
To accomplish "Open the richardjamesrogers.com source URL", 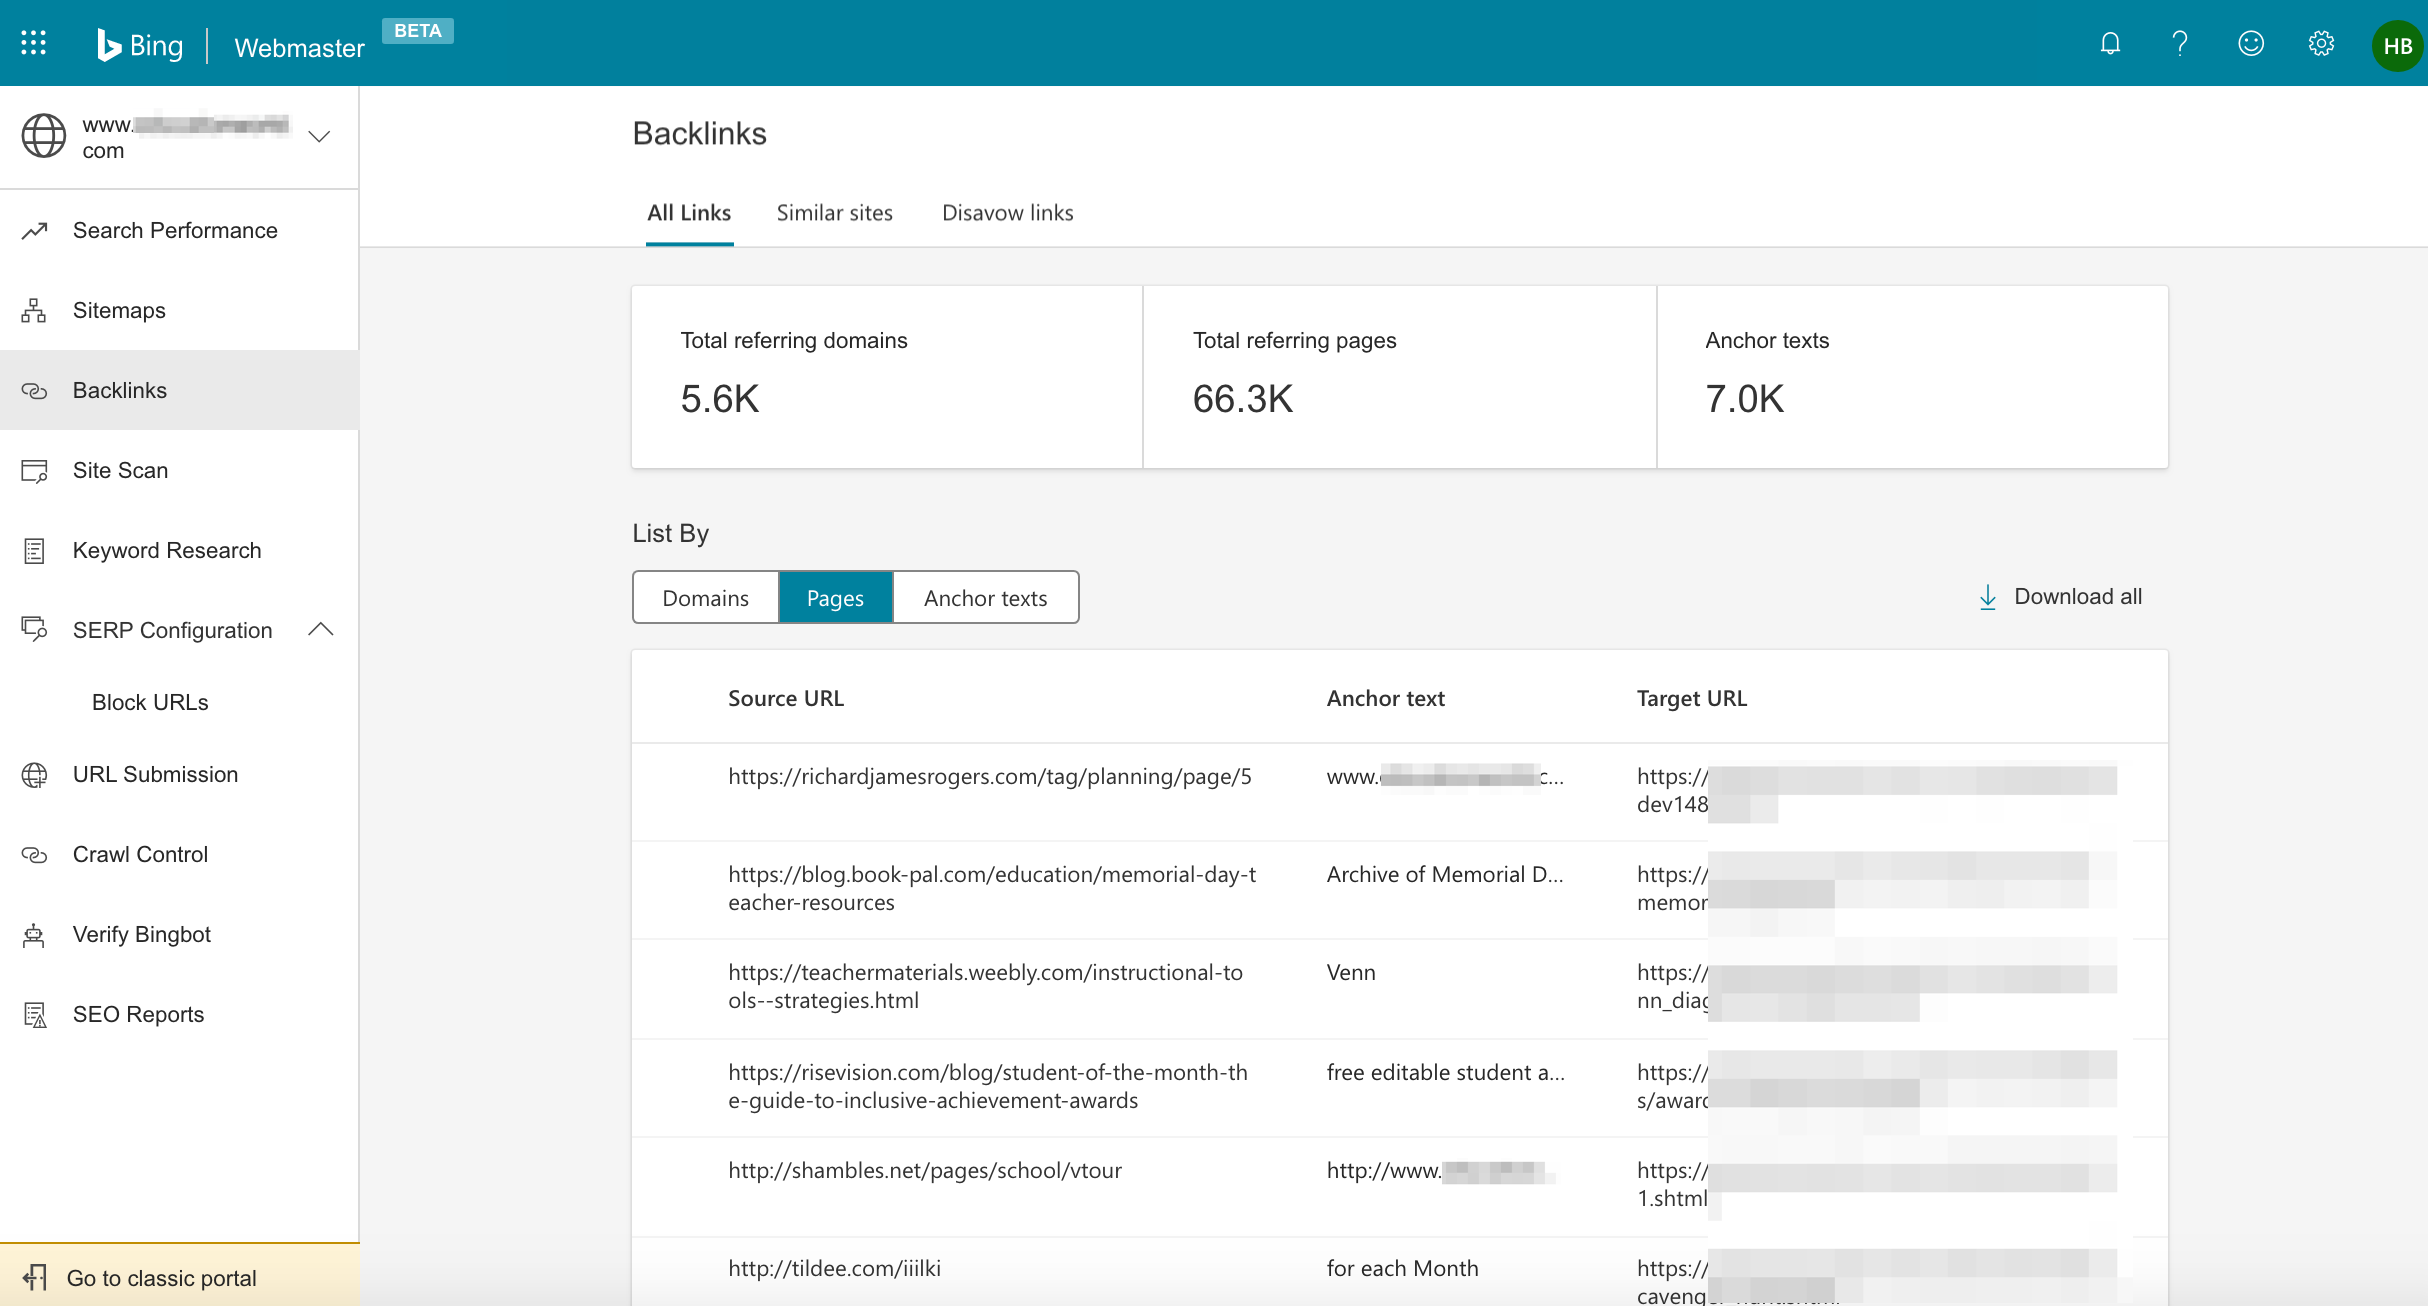I will 989,777.
